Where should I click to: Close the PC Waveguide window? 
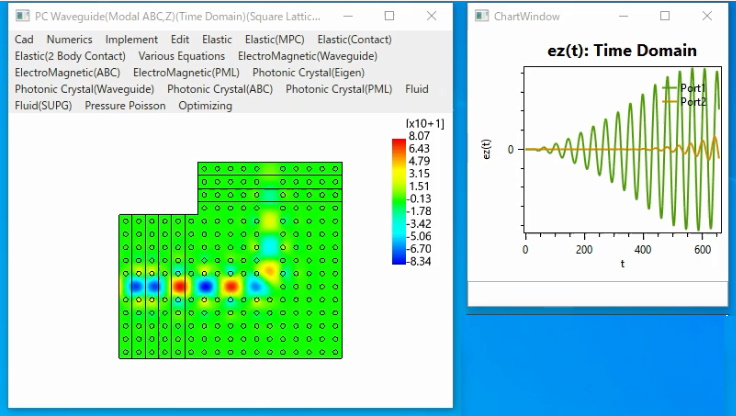click(x=431, y=16)
